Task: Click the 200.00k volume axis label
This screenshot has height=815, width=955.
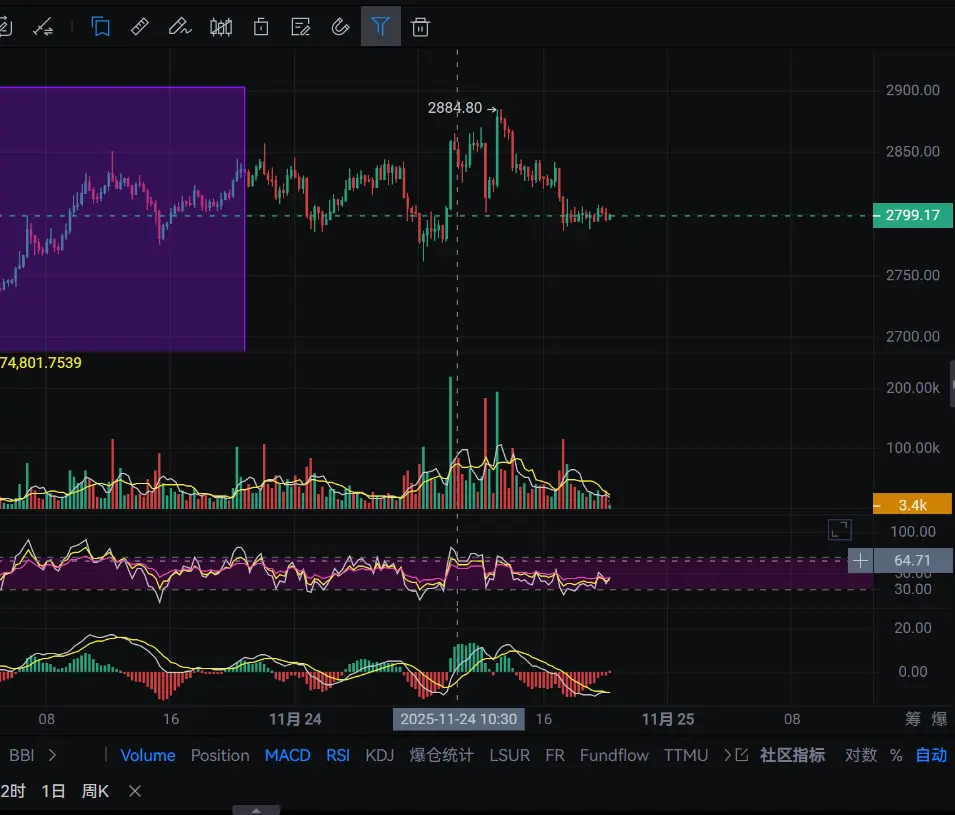Action: pos(912,387)
